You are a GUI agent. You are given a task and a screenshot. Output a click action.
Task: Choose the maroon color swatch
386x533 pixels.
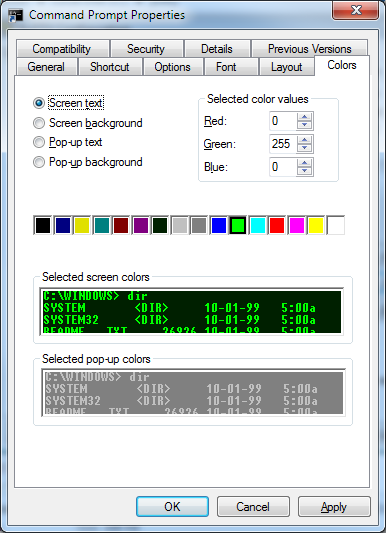[x=121, y=225]
